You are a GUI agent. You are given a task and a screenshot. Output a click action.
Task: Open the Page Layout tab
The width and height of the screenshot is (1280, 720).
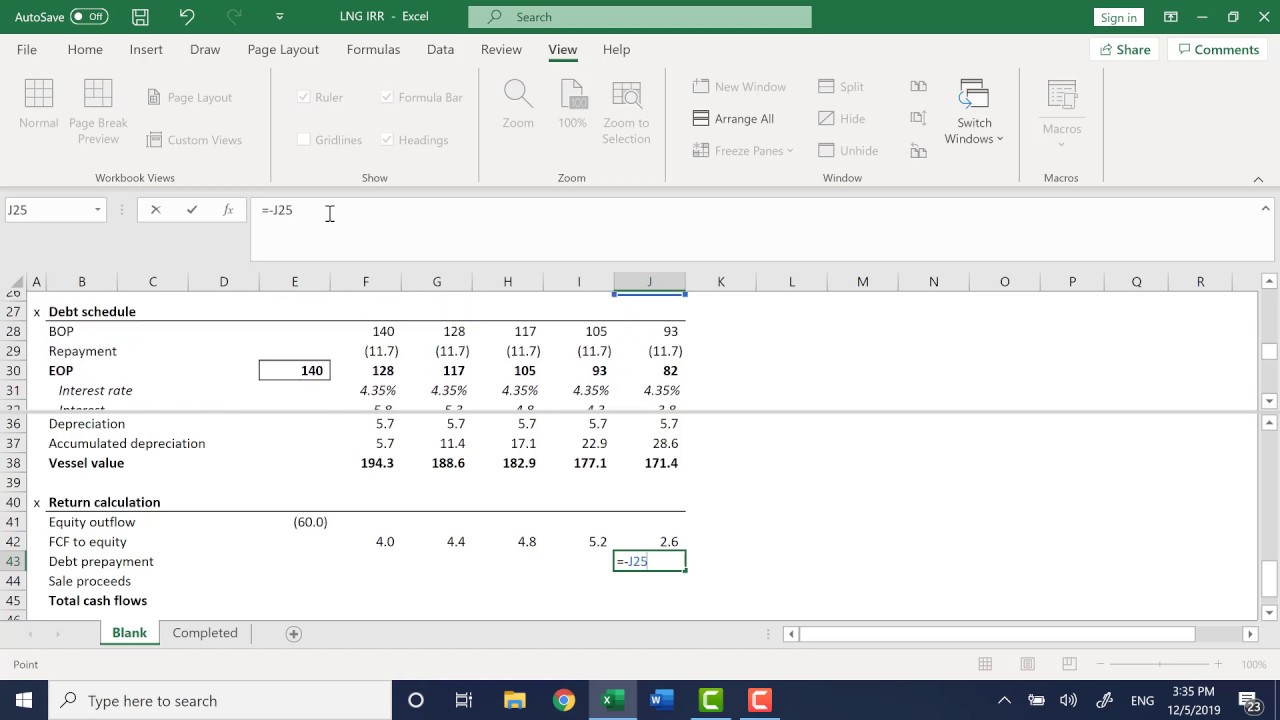pyautogui.click(x=283, y=49)
